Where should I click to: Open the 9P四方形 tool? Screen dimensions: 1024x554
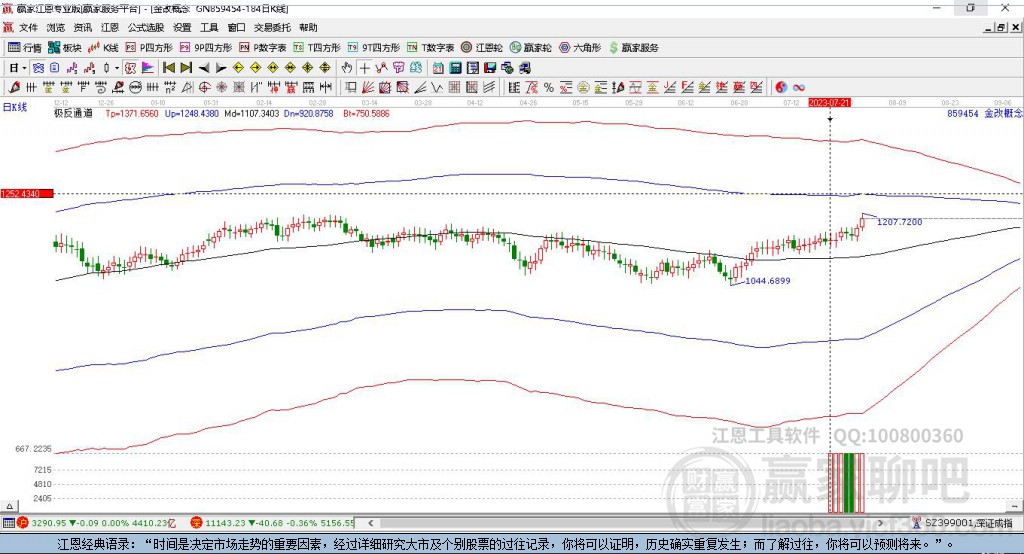click(x=206, y=48)
